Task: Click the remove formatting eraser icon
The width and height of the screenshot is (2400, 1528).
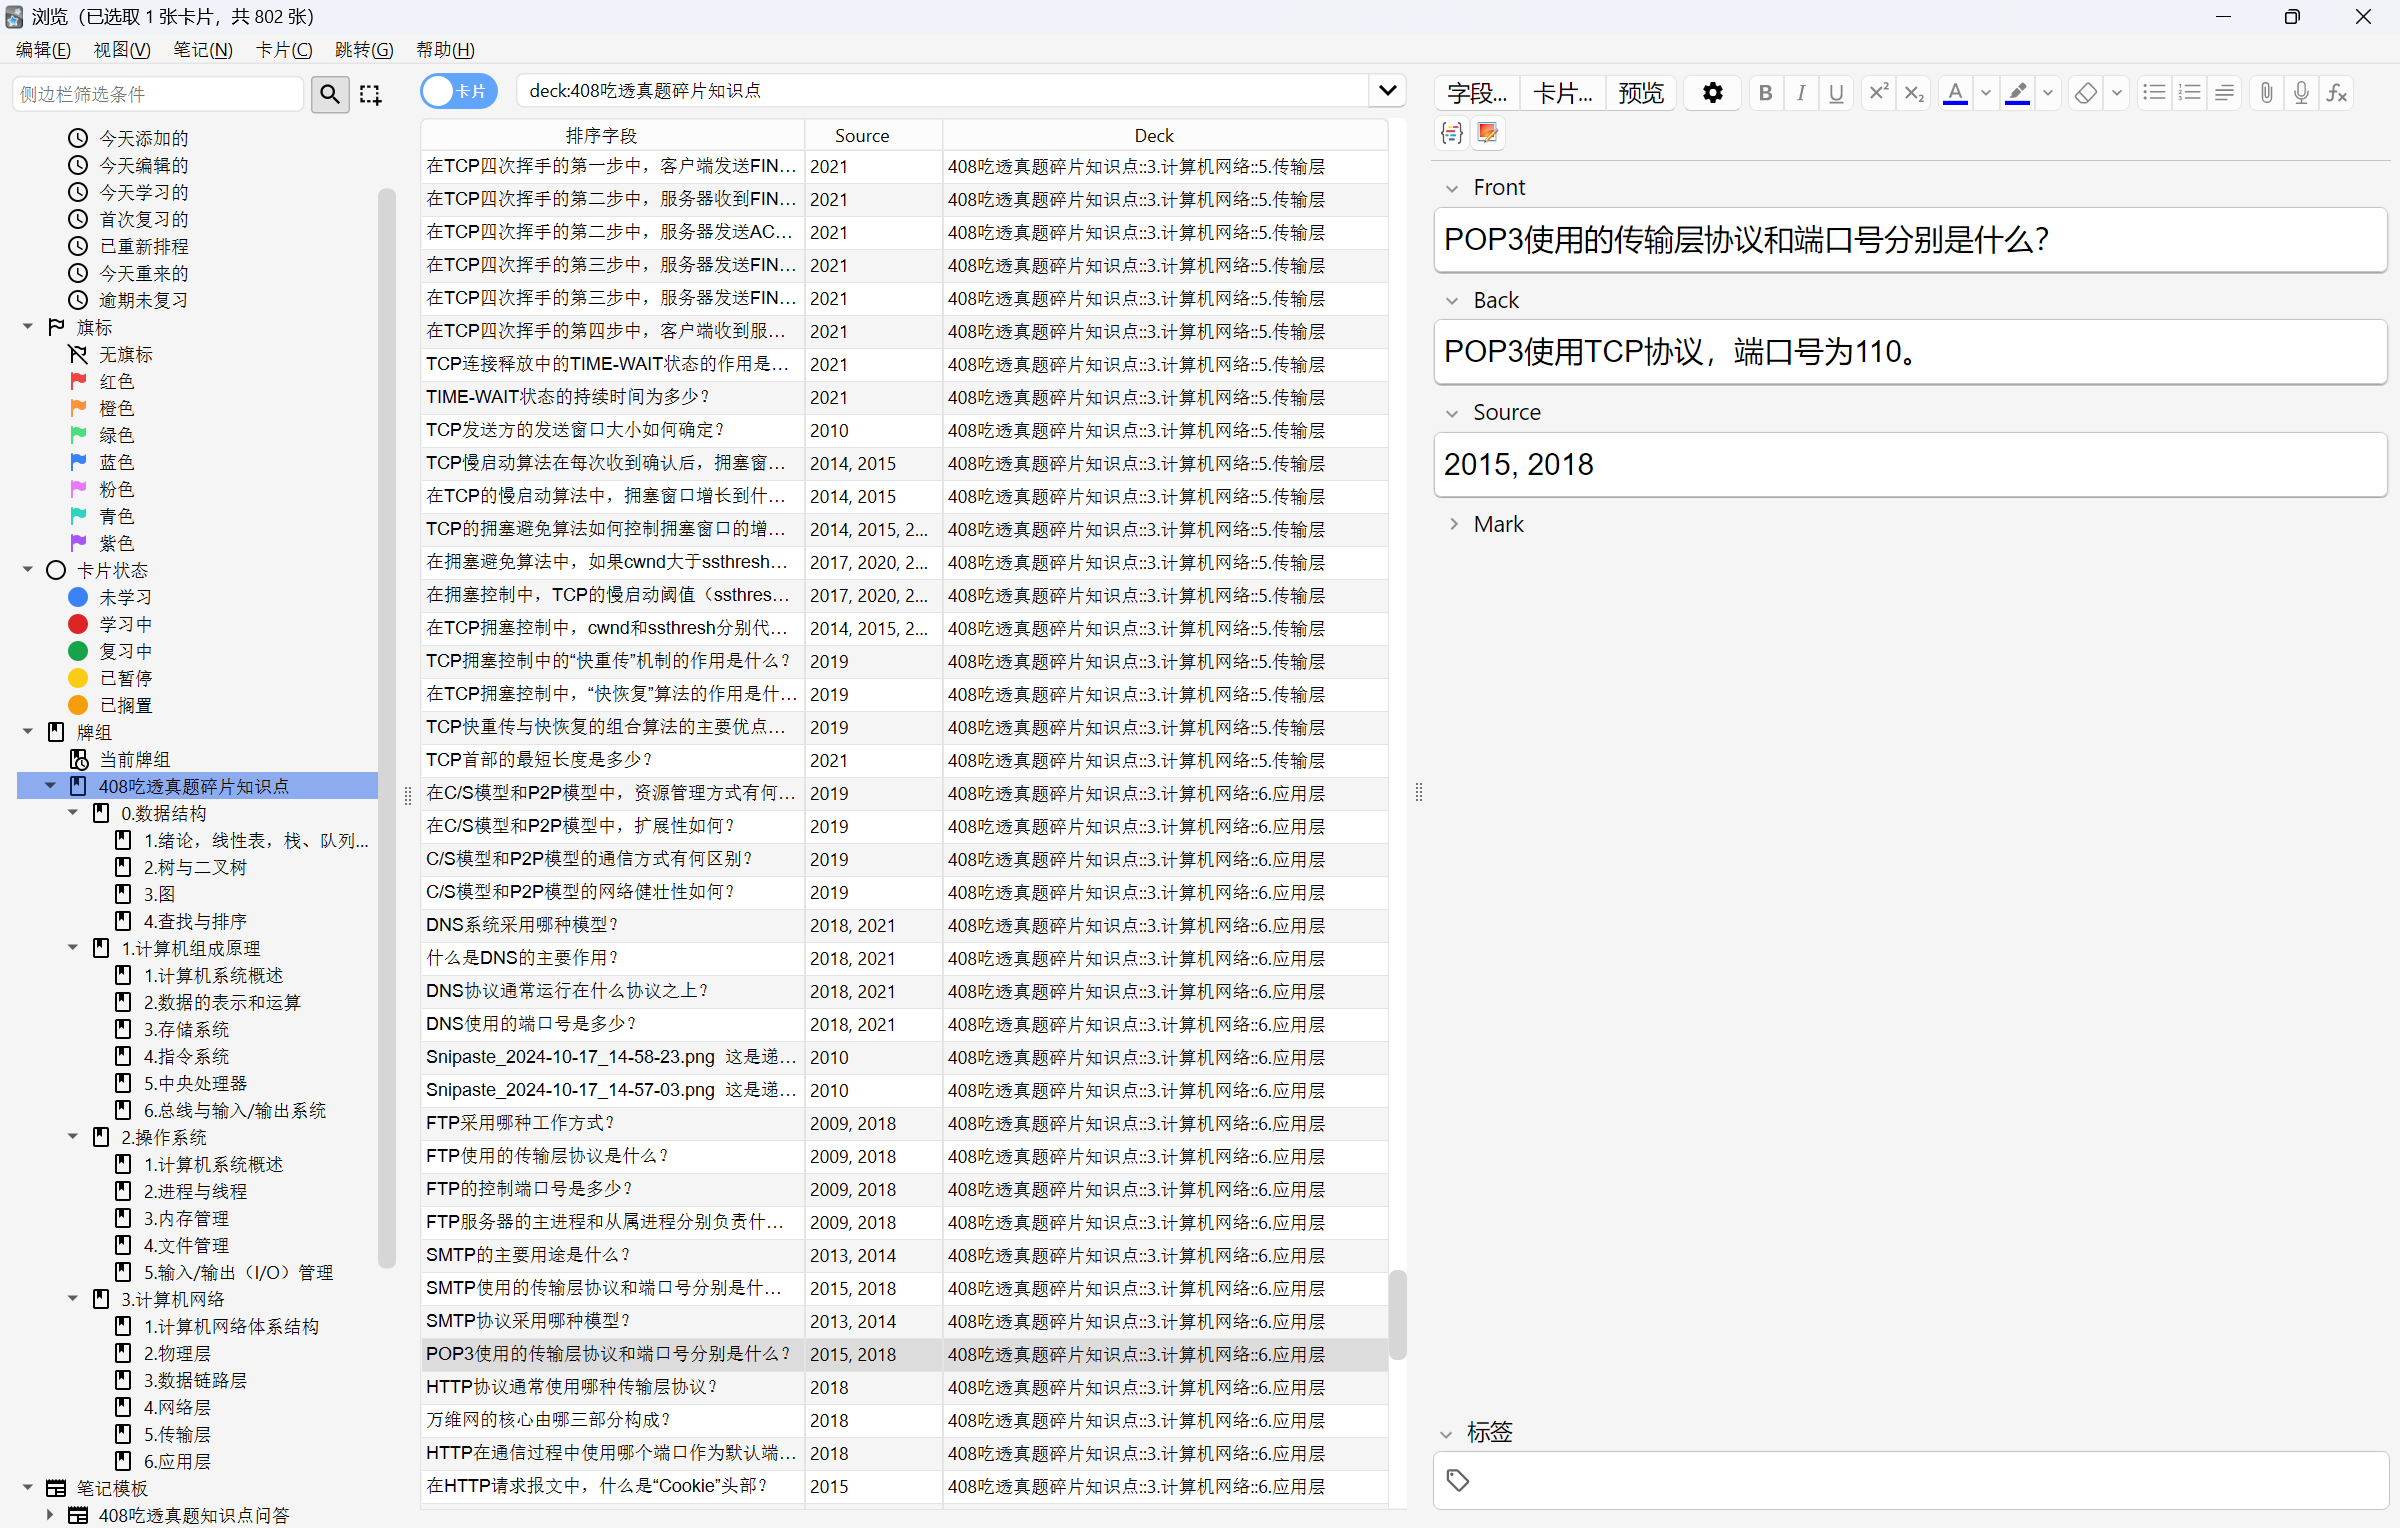Action: click(x=2086, y=93)
